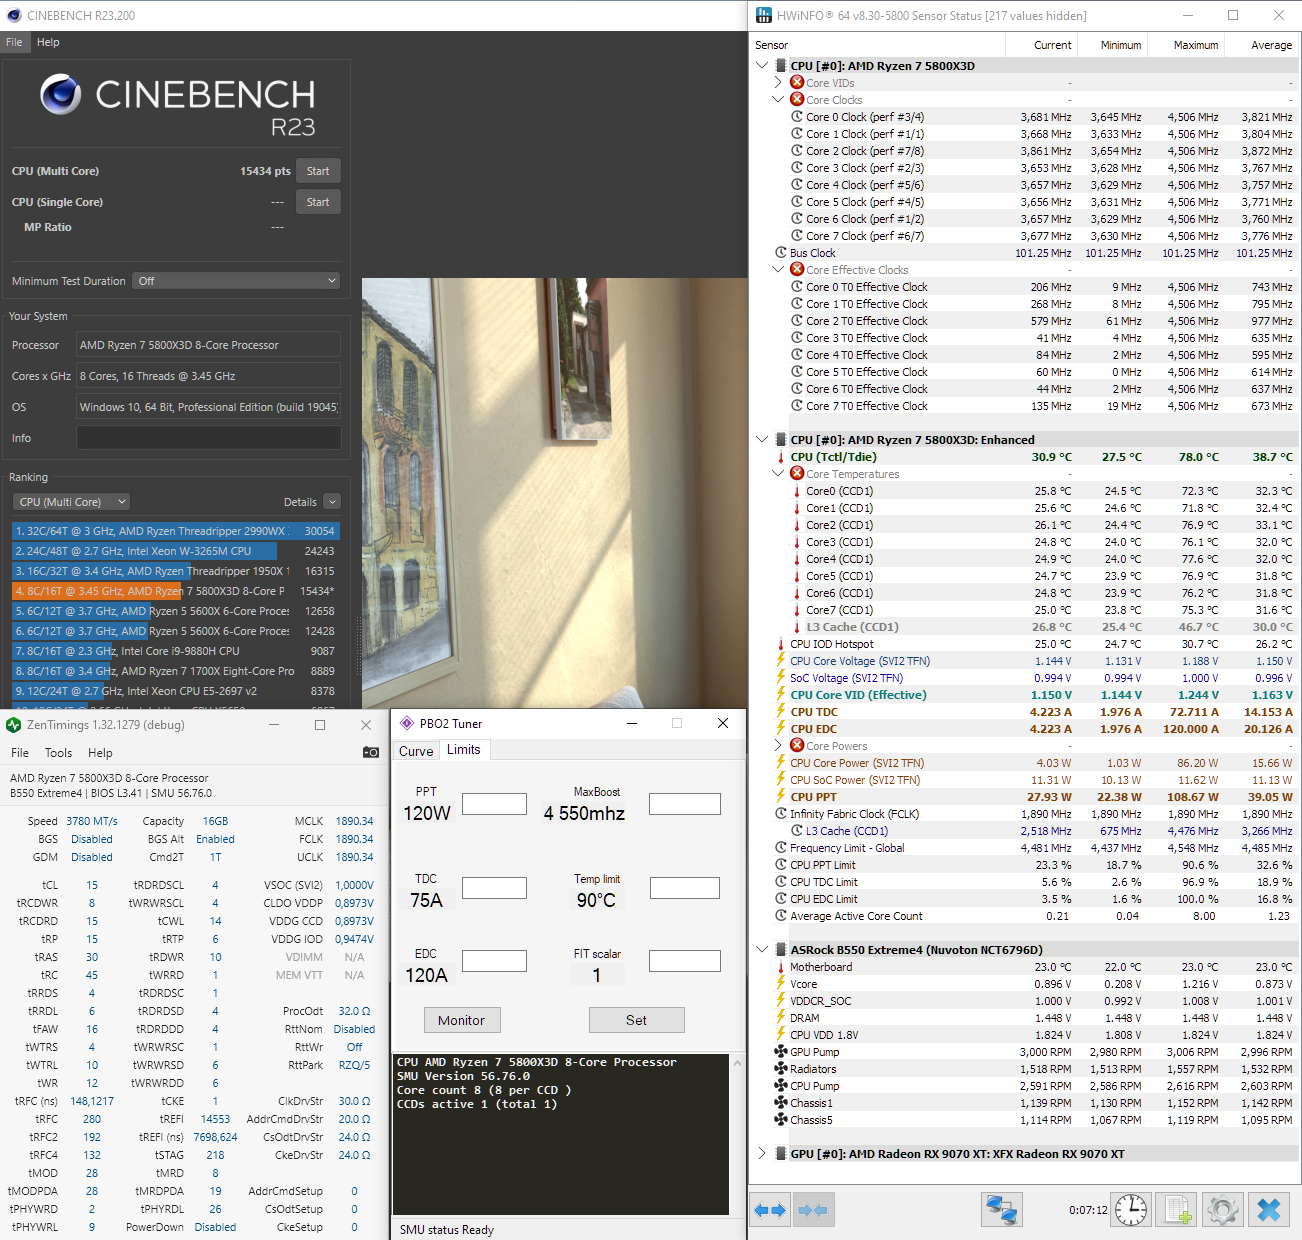The height and width of the screenshot is (1240, 1302).
Task: Click the ZenTimings title bar app icon
Action: [x=14, y=725]
